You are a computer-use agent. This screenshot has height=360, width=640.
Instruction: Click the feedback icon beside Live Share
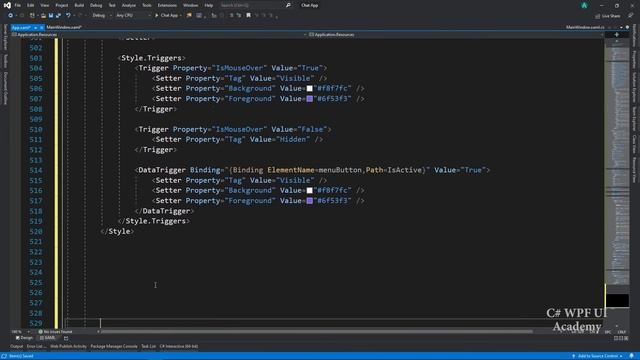(x=631, y=16)
